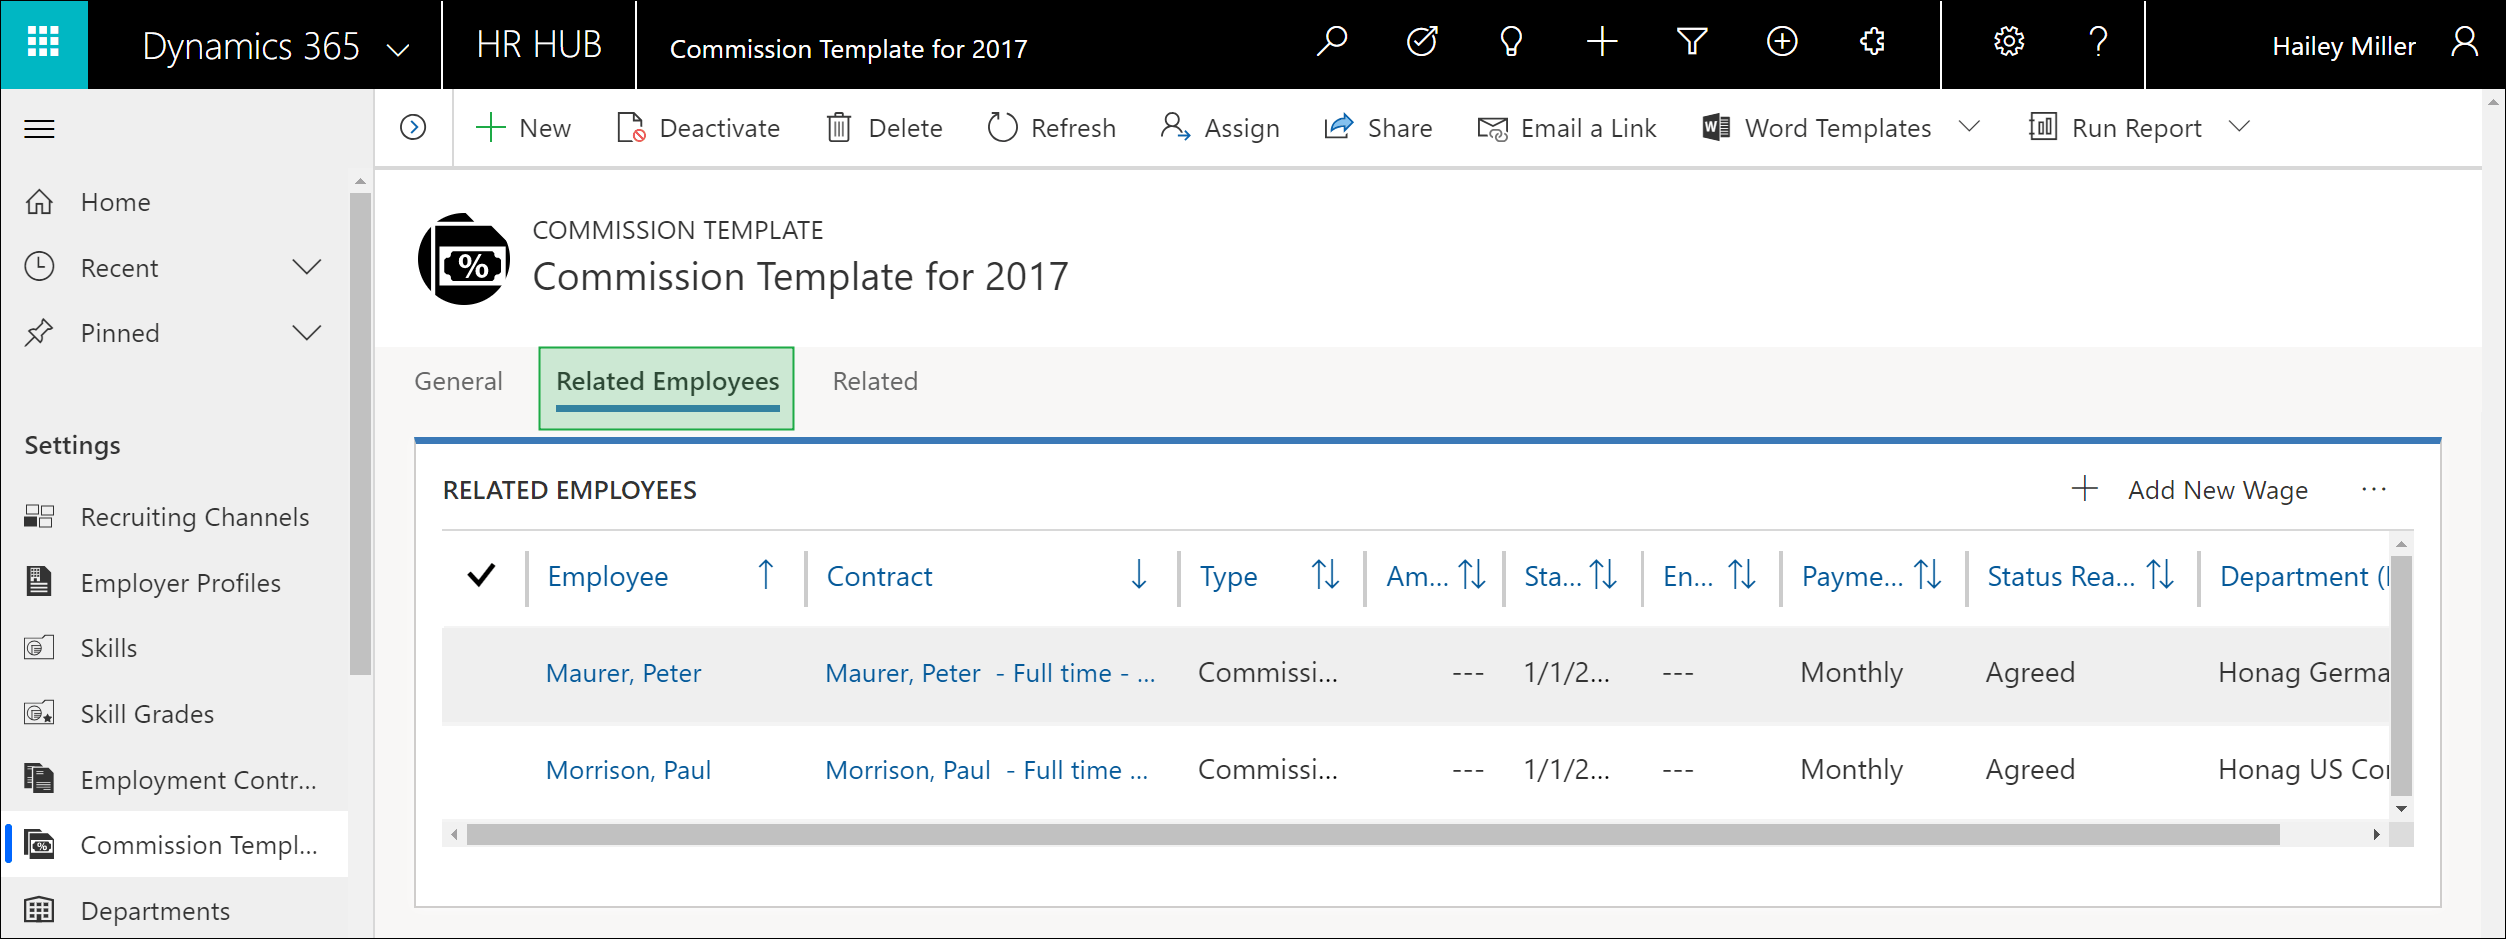Open Maurer, Peter Full time contract
The height and width of the screenshot is (939, 2506).
tap(990, 673)
